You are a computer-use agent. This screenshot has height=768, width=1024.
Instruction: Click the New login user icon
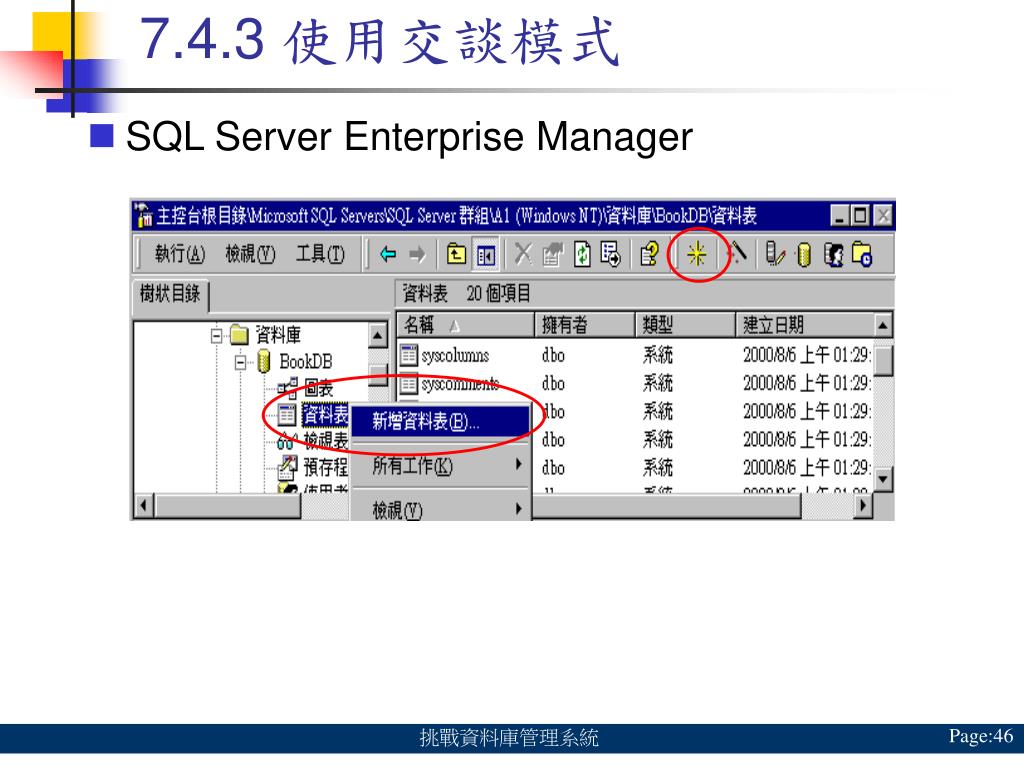tap(833, 255)
